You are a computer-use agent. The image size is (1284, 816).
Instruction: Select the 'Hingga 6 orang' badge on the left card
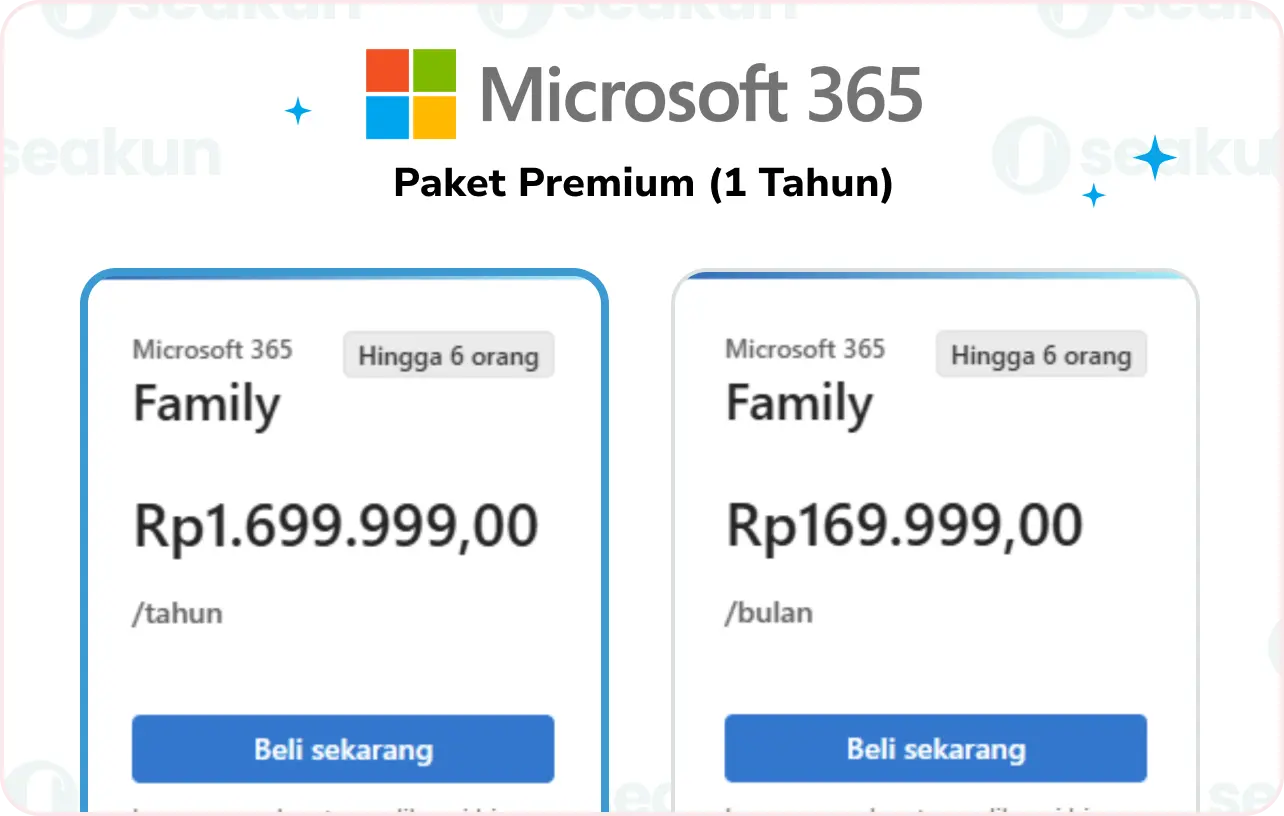448,355
